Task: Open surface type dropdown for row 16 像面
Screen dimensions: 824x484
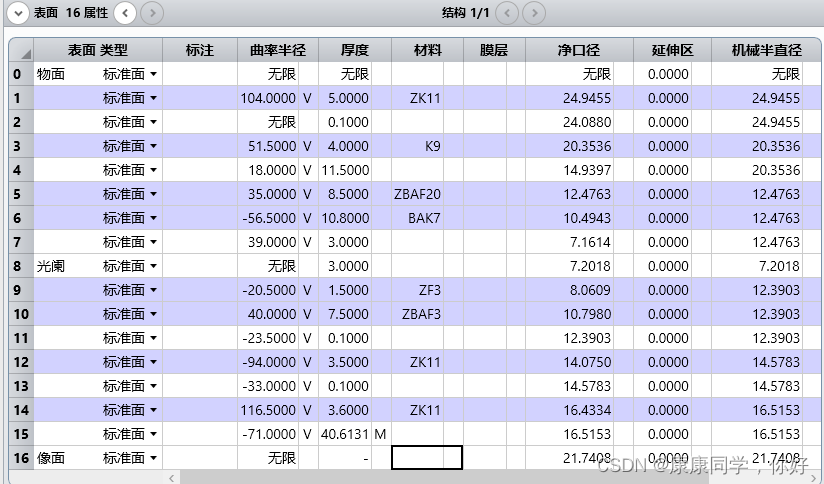Action: pos(153,458)
